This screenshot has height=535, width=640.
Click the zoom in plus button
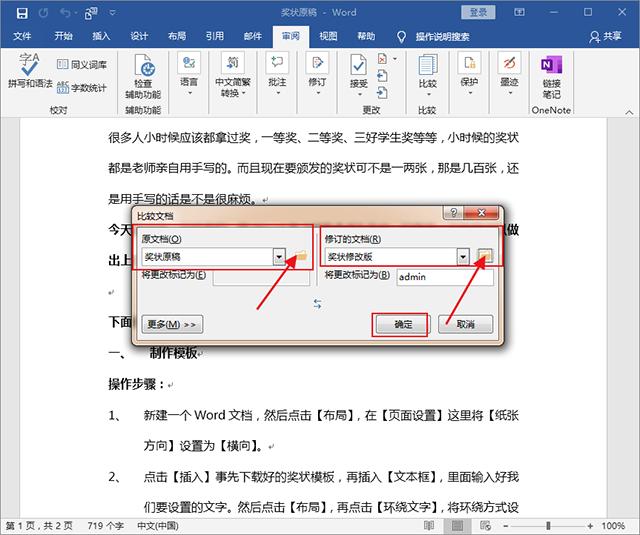590,526
